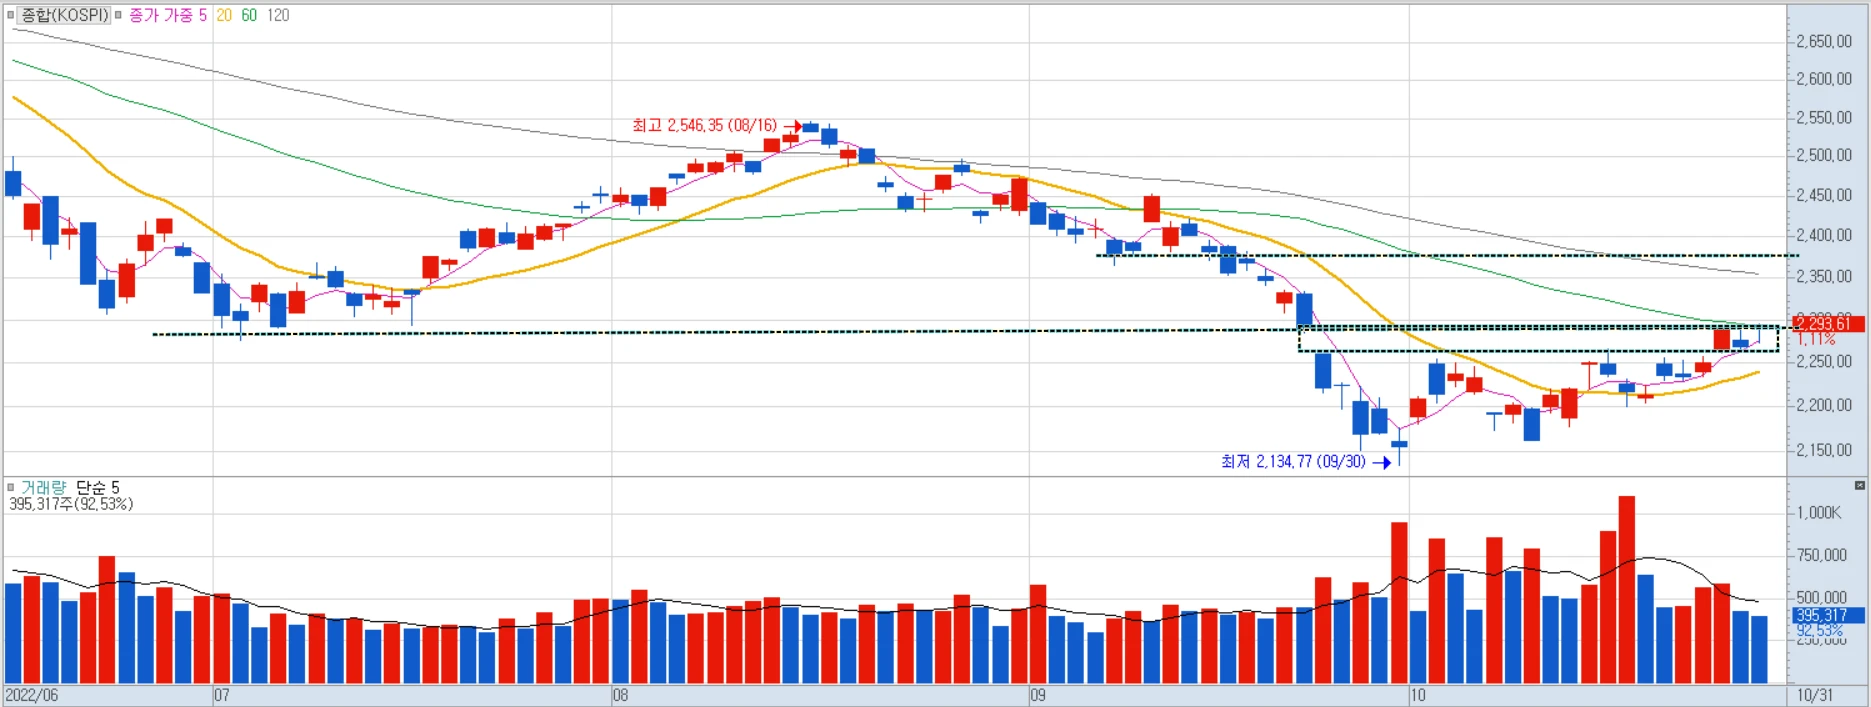
Task: Click the 2,600.00 price axis label
Action: [1824, 79]
